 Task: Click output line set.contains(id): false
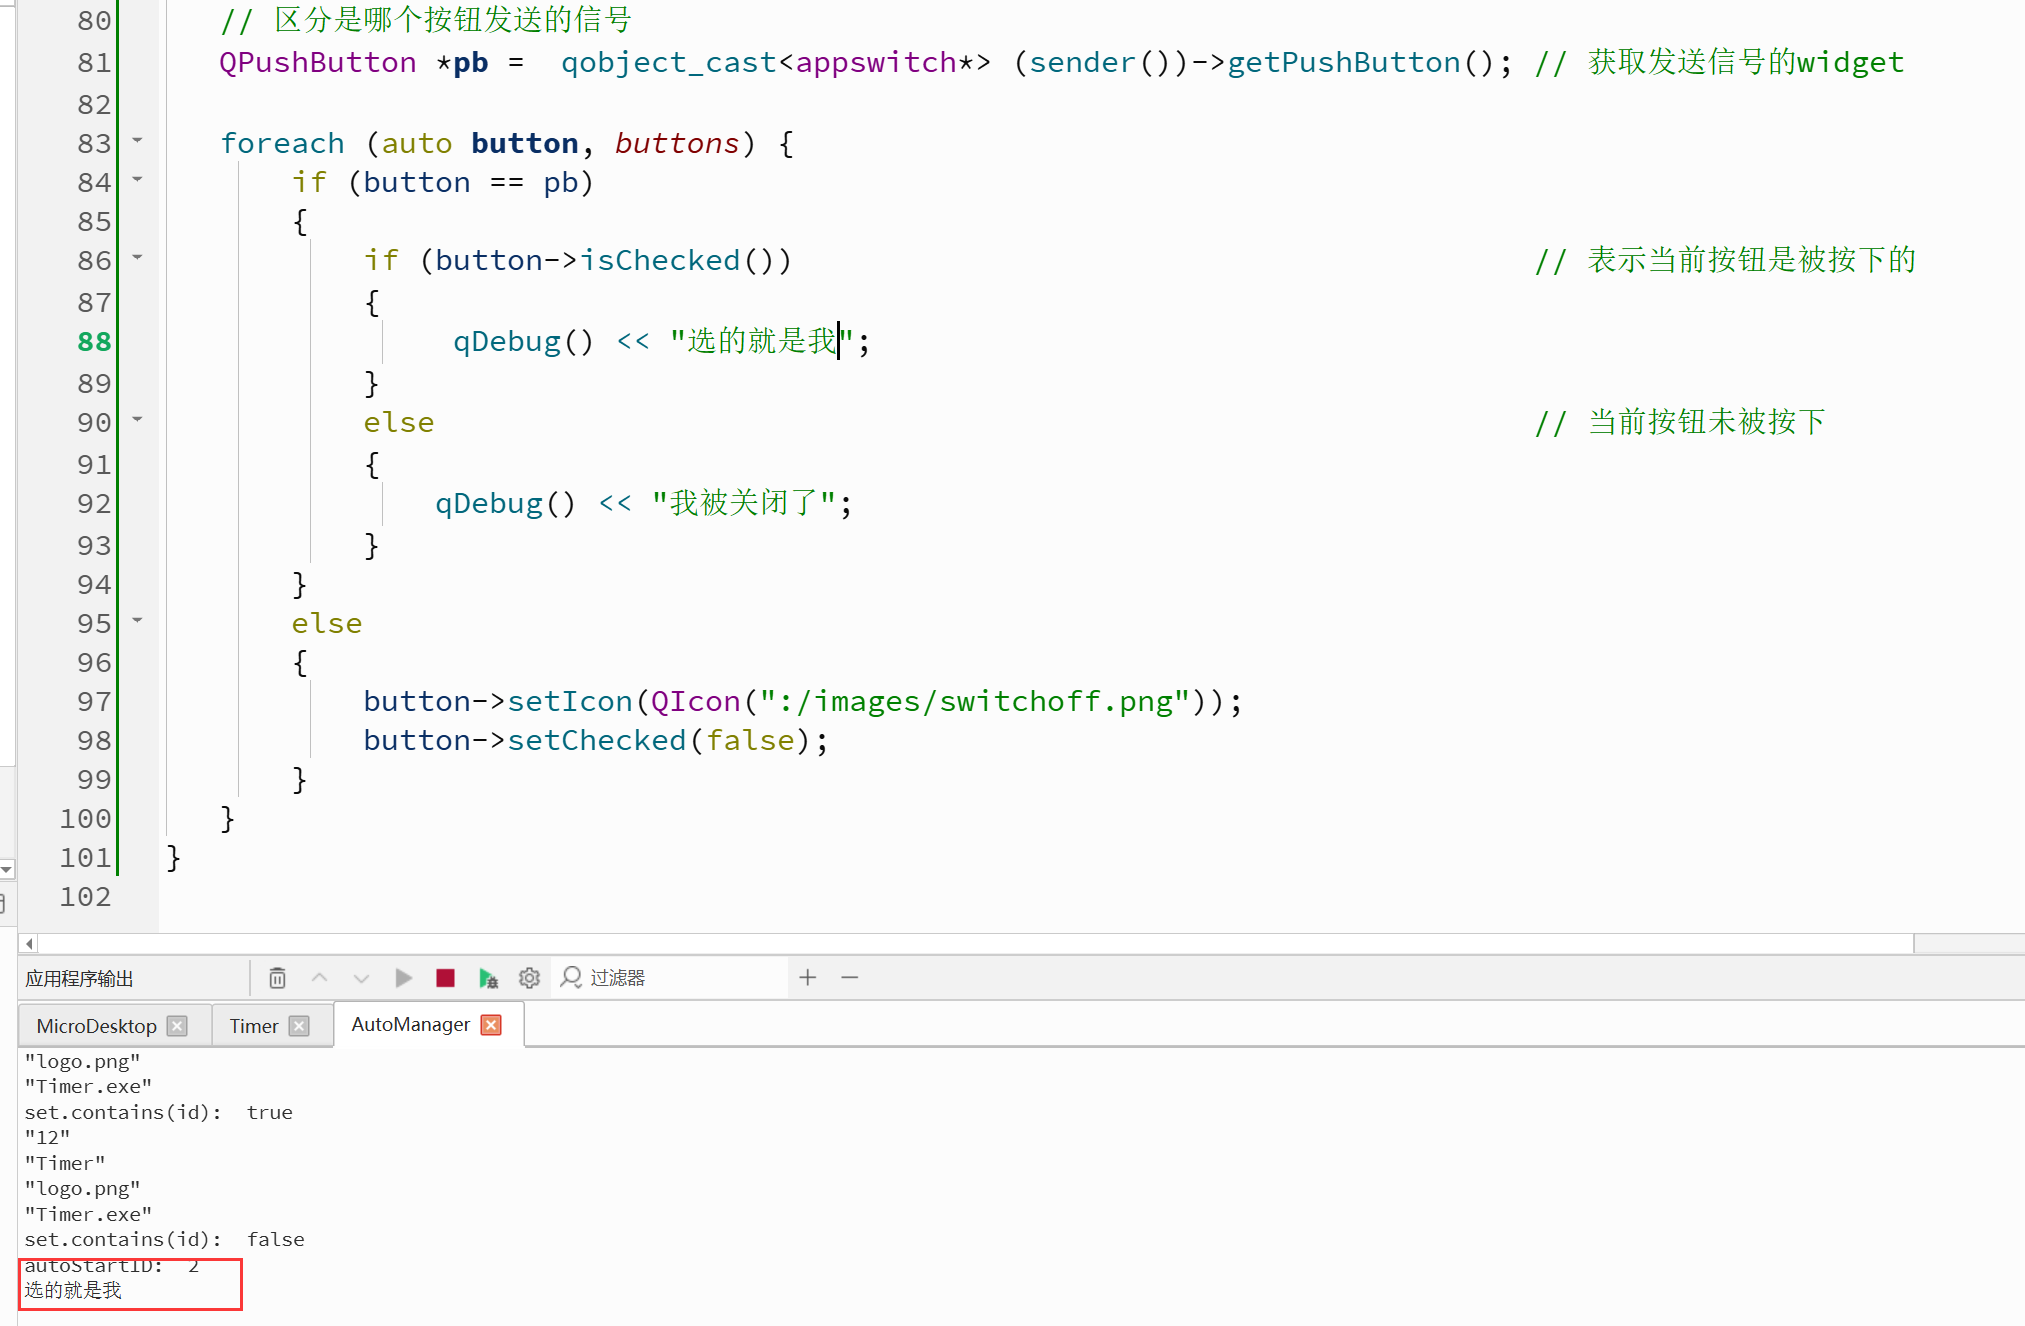click(164, 1240)
